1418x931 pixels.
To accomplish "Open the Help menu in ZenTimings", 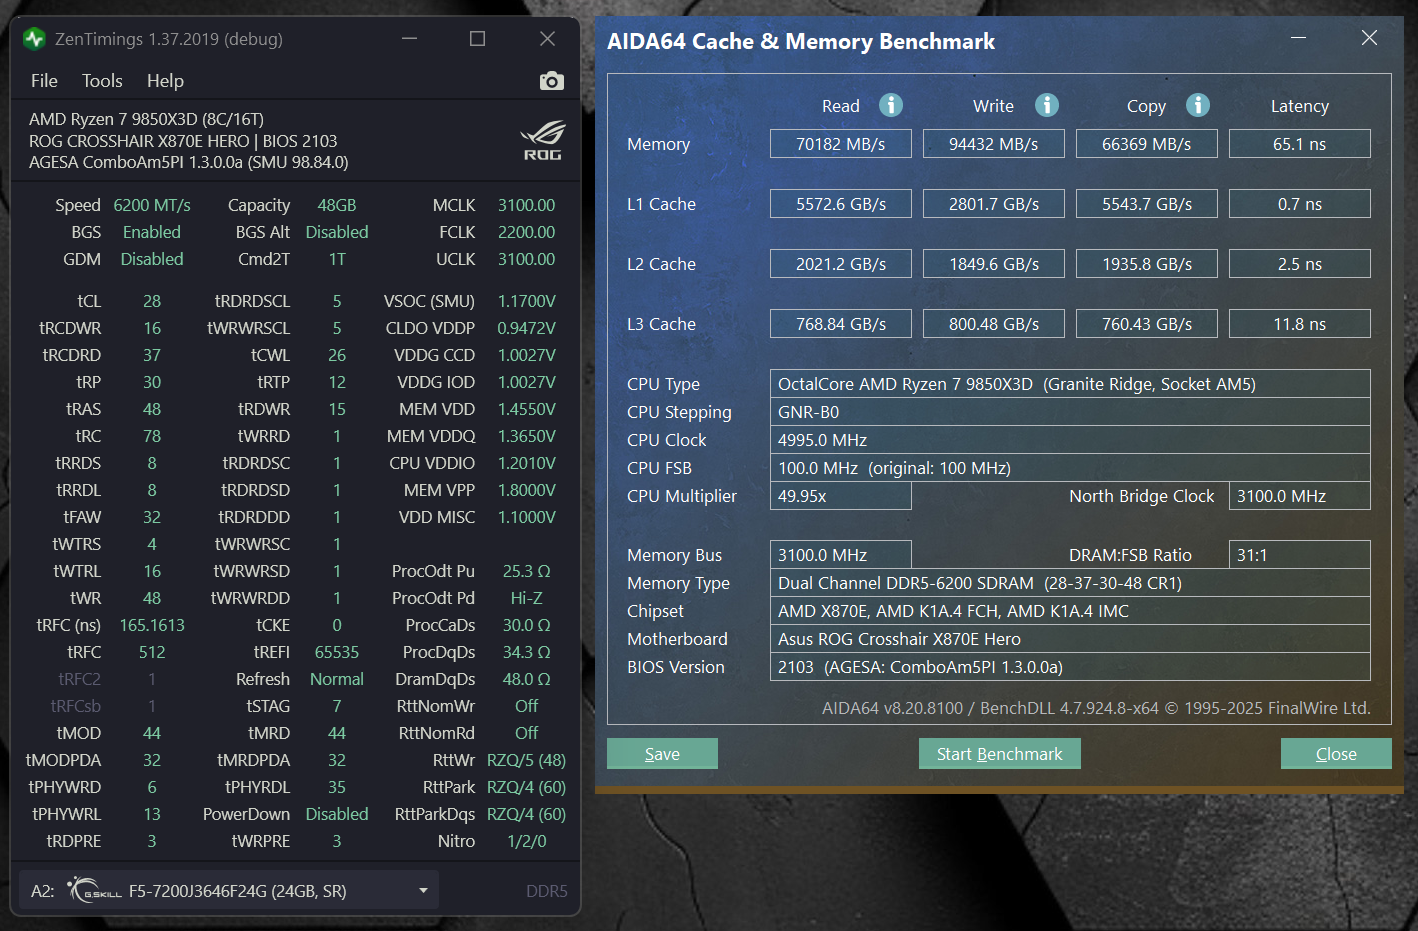I will pos(165,81).
